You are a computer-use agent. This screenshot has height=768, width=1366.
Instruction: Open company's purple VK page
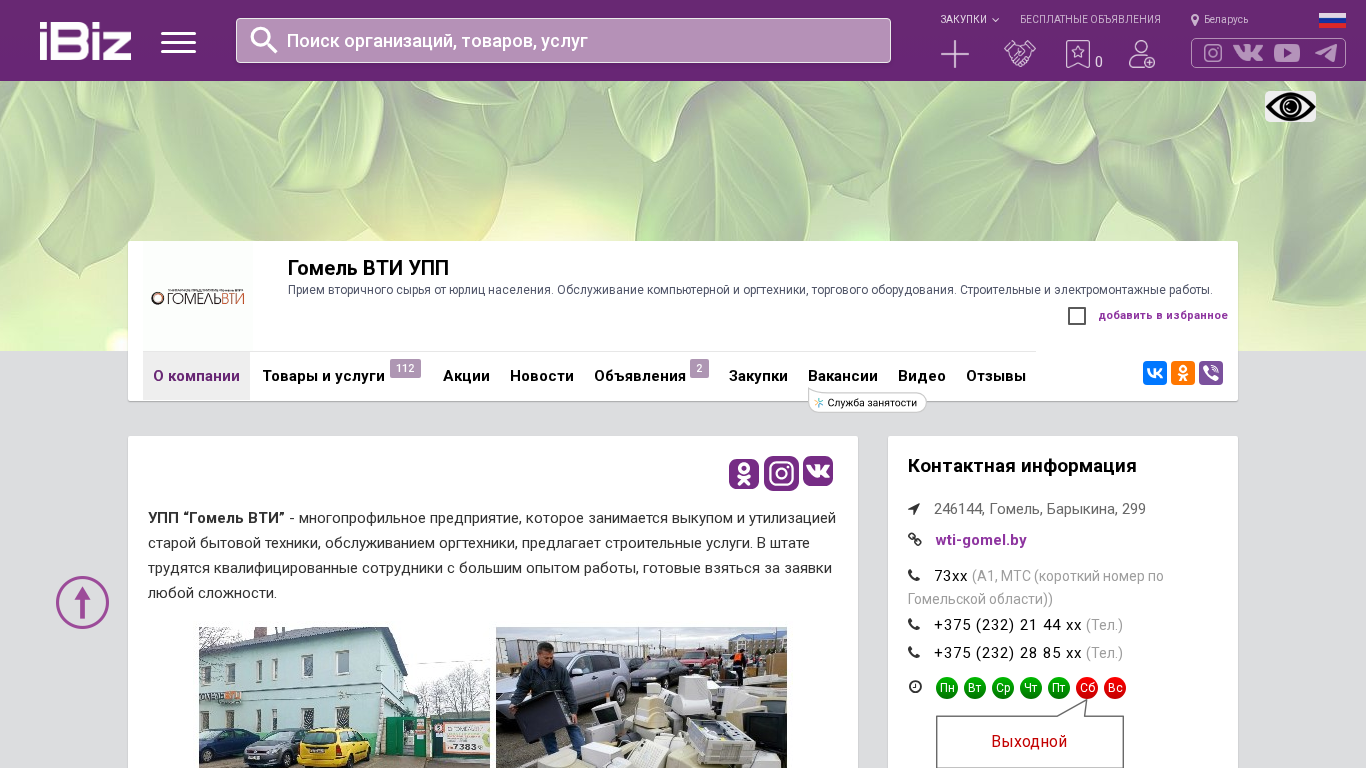[x=818, y=471]
